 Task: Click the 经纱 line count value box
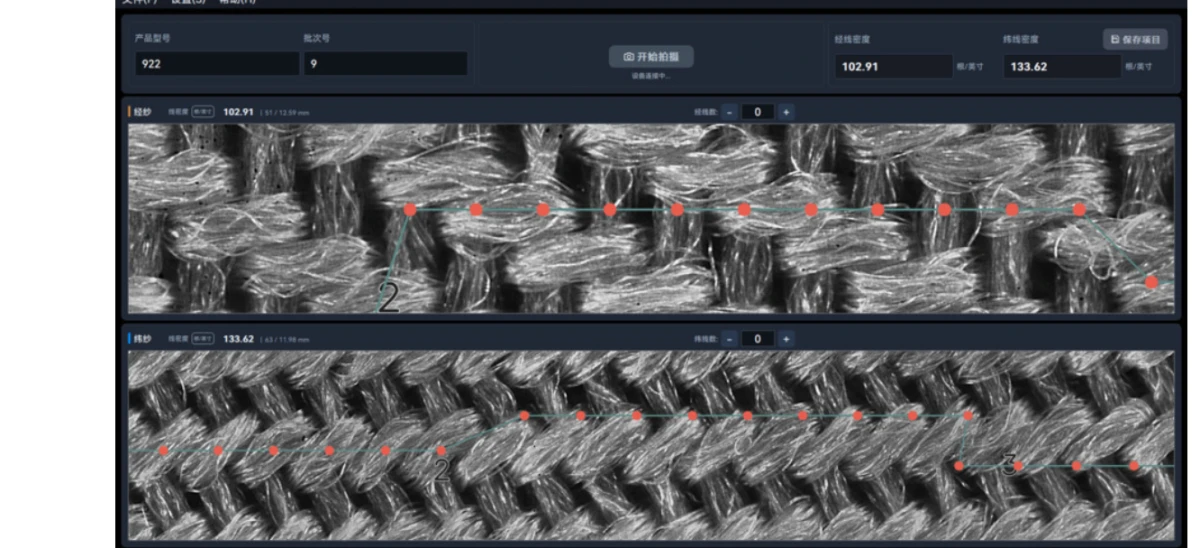pos(758,112)
